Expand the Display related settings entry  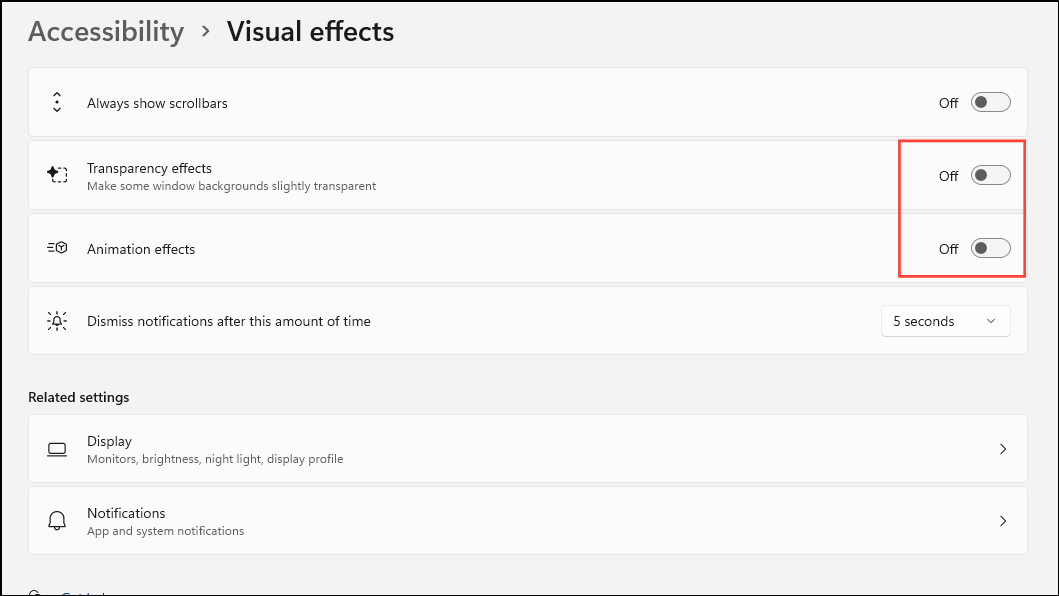click(1002, 449)
